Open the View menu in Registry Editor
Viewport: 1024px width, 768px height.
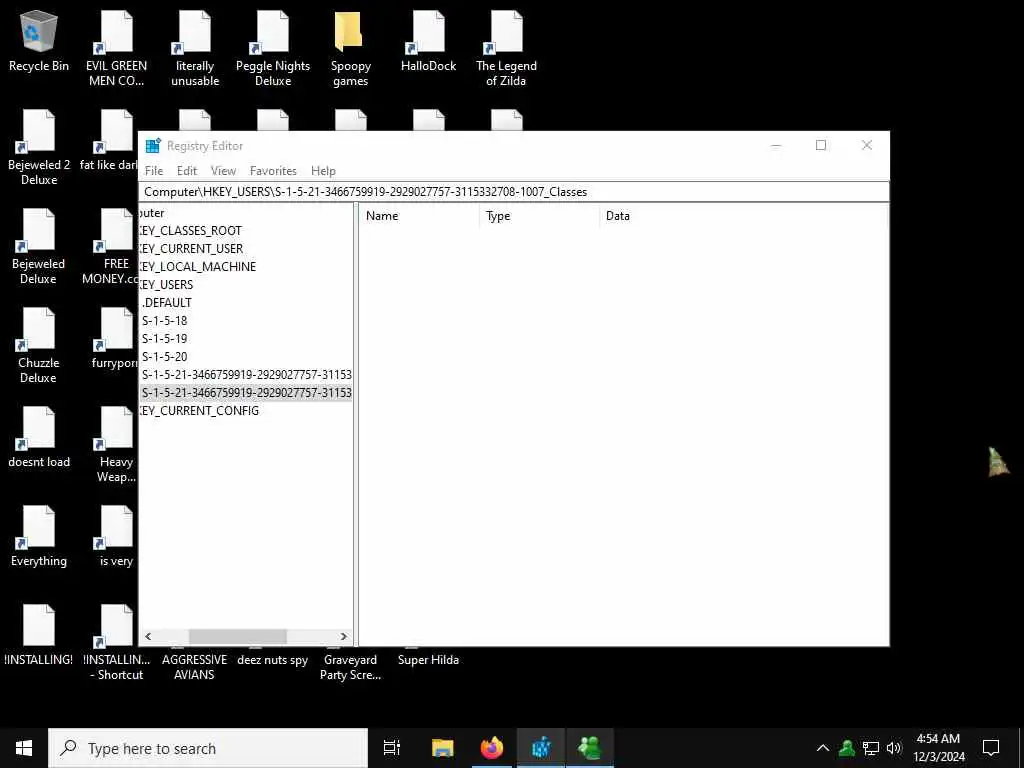223,170
